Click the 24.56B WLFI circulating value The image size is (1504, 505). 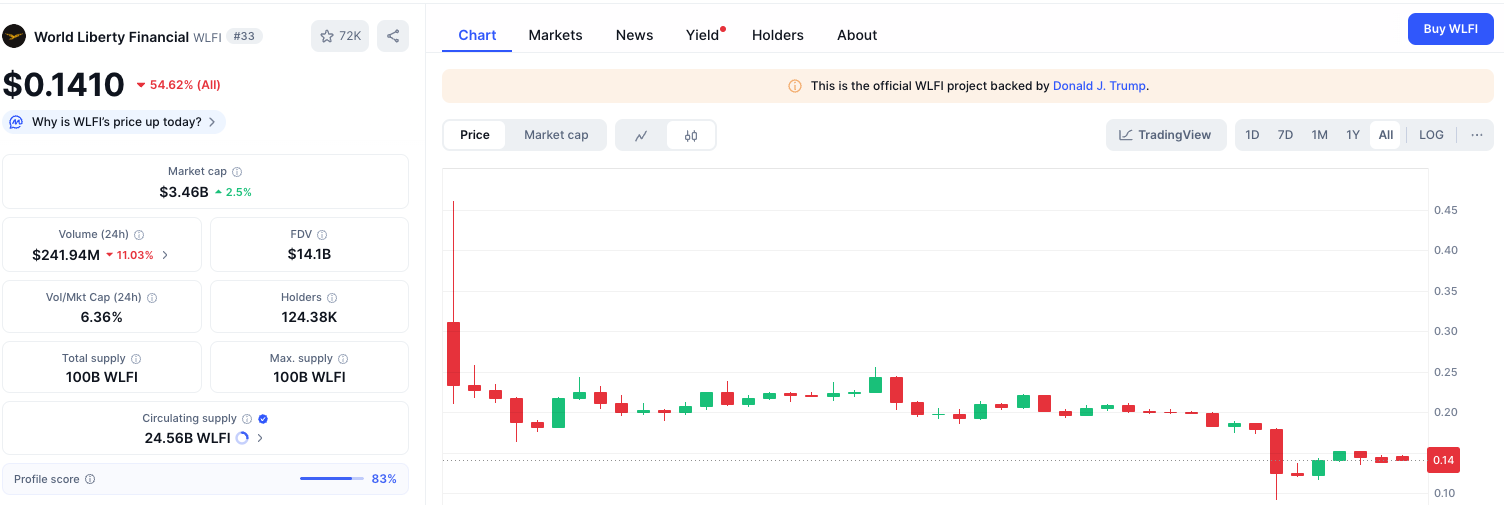pos(187,438)
